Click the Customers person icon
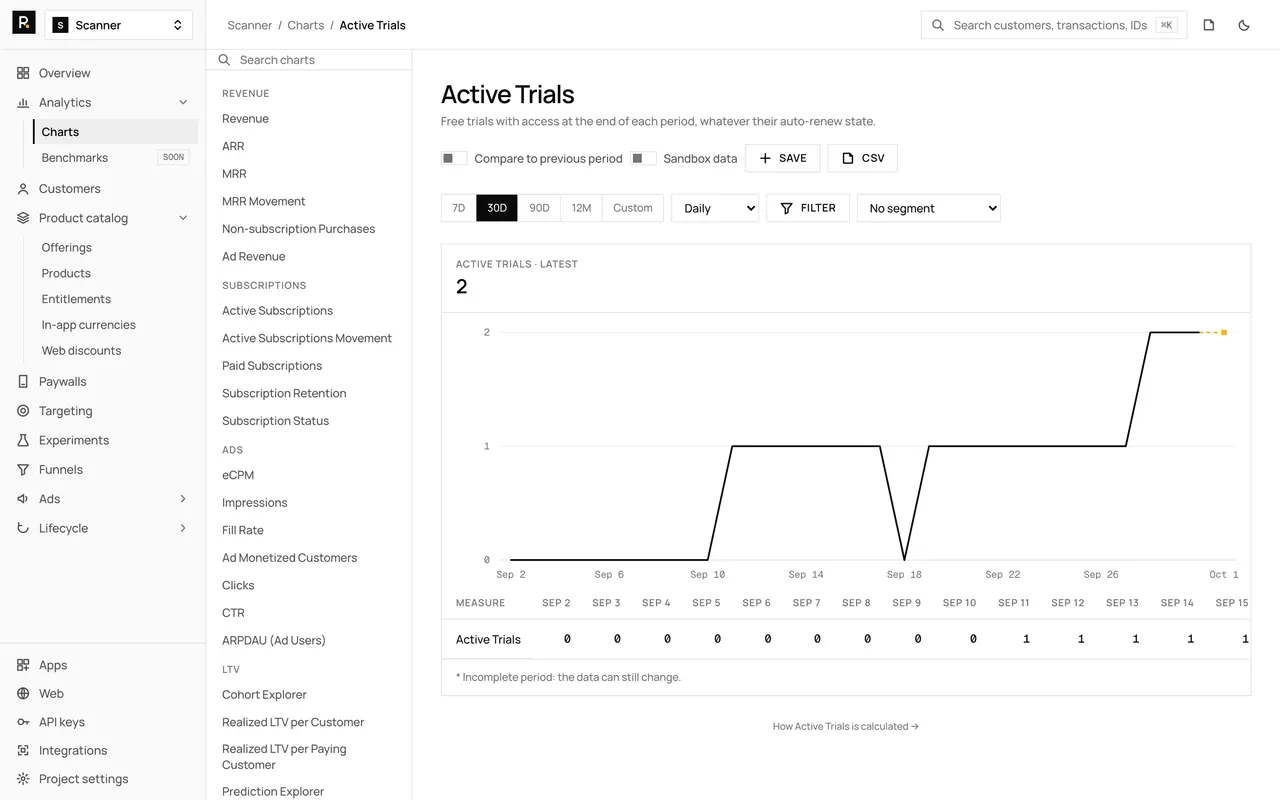The width and height of the screenshot is (1280, 800). click(23, 188)
